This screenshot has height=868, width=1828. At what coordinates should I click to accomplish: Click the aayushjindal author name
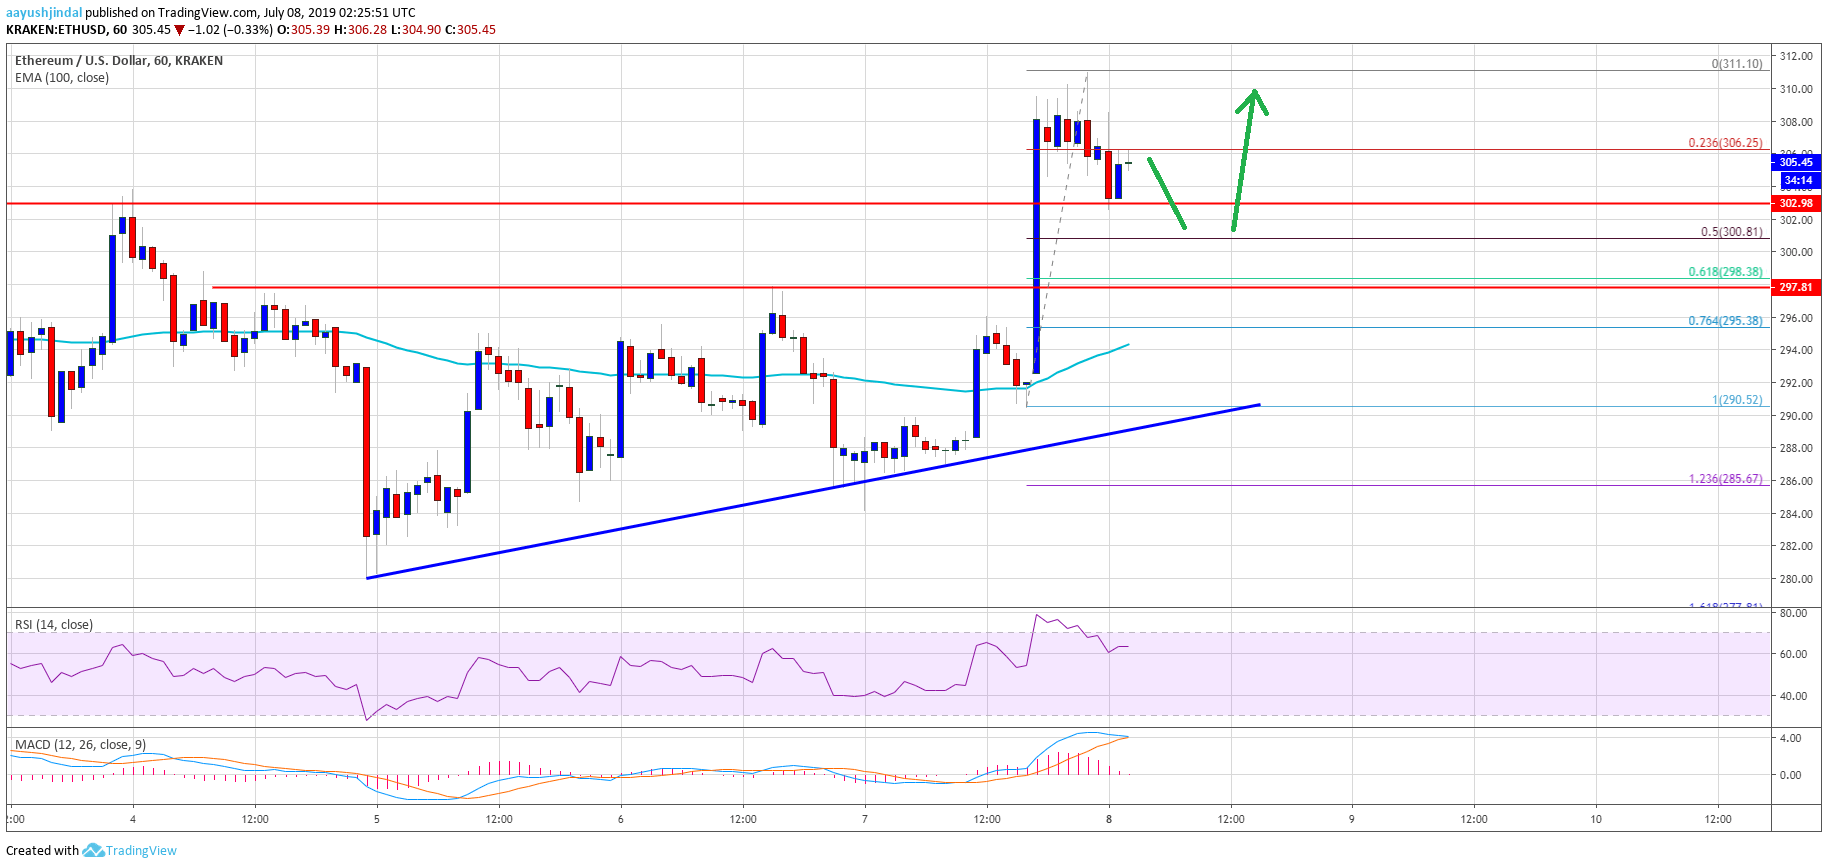point(44,13)
